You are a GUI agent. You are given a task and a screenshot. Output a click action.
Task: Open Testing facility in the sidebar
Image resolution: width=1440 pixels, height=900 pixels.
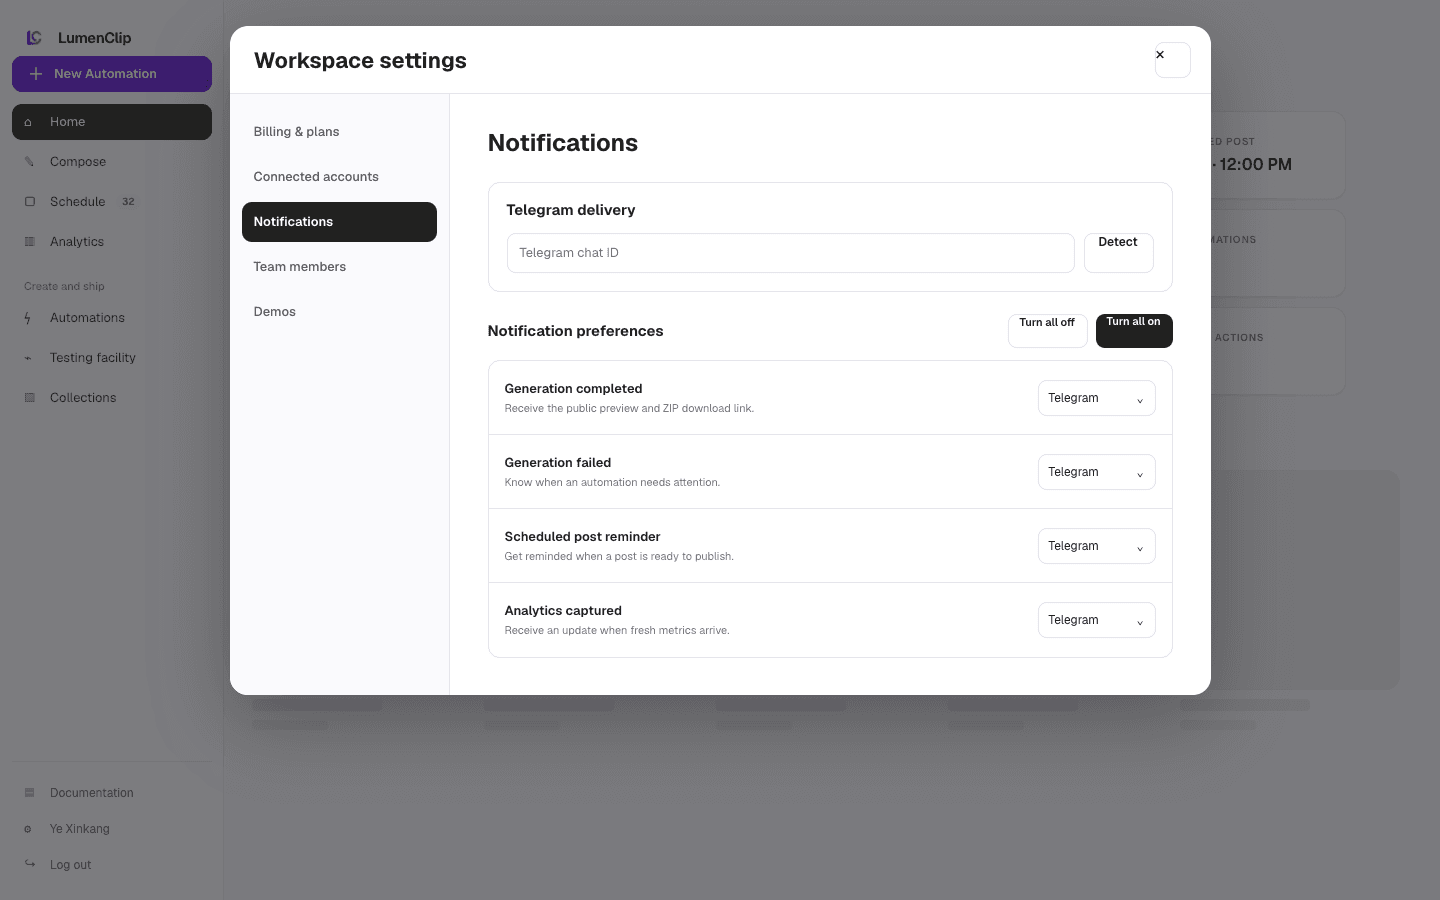[x=112, y=358]
